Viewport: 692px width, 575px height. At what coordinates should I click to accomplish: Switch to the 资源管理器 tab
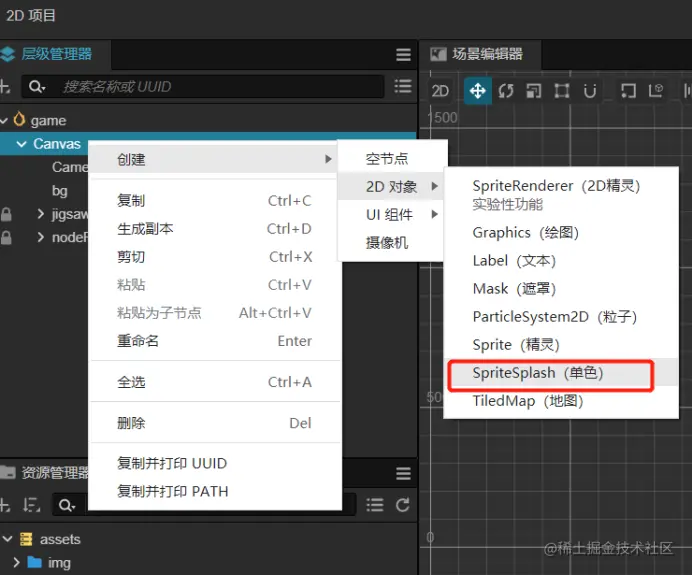point(44,473)
